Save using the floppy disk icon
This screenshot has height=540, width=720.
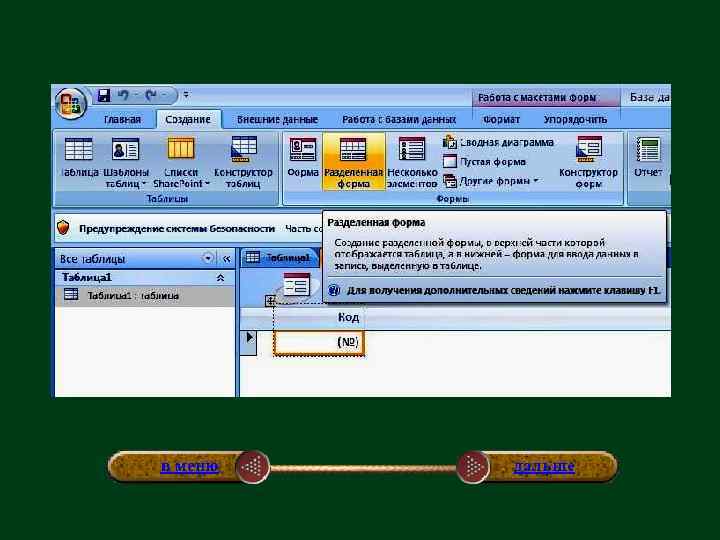click(x=104, y=96)
